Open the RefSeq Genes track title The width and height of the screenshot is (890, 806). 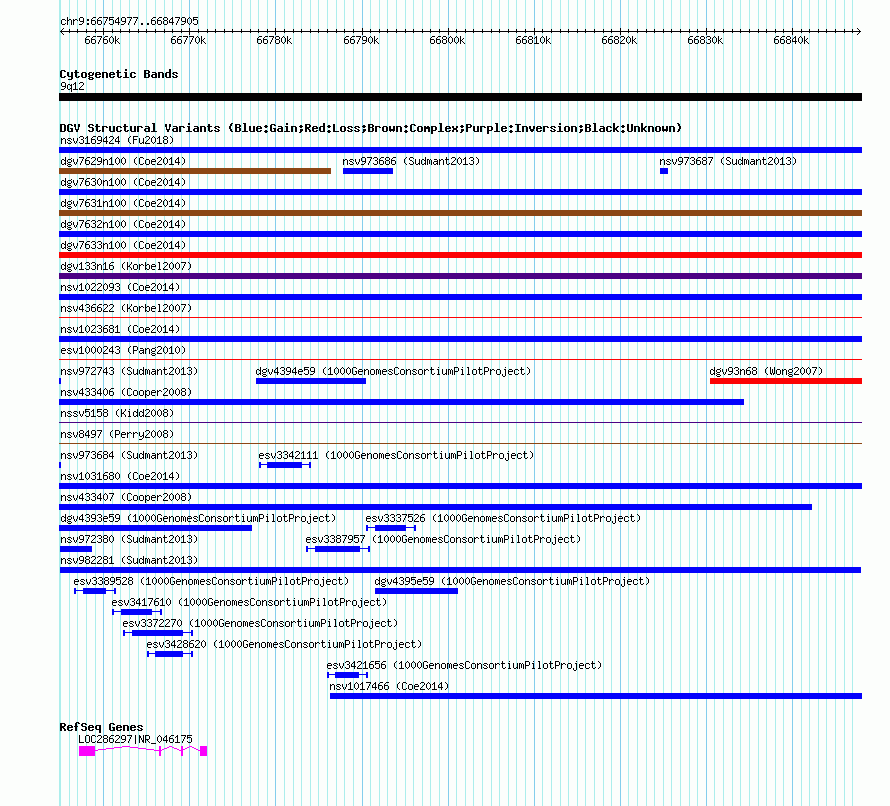point(101,727)
